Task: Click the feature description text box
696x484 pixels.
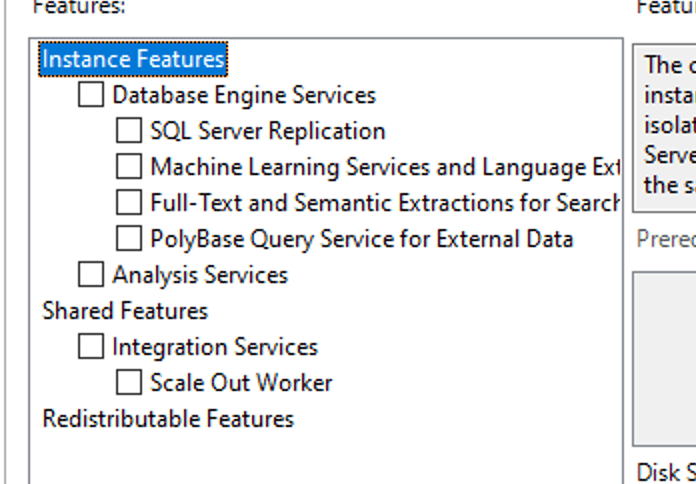Action: [667, 125]
